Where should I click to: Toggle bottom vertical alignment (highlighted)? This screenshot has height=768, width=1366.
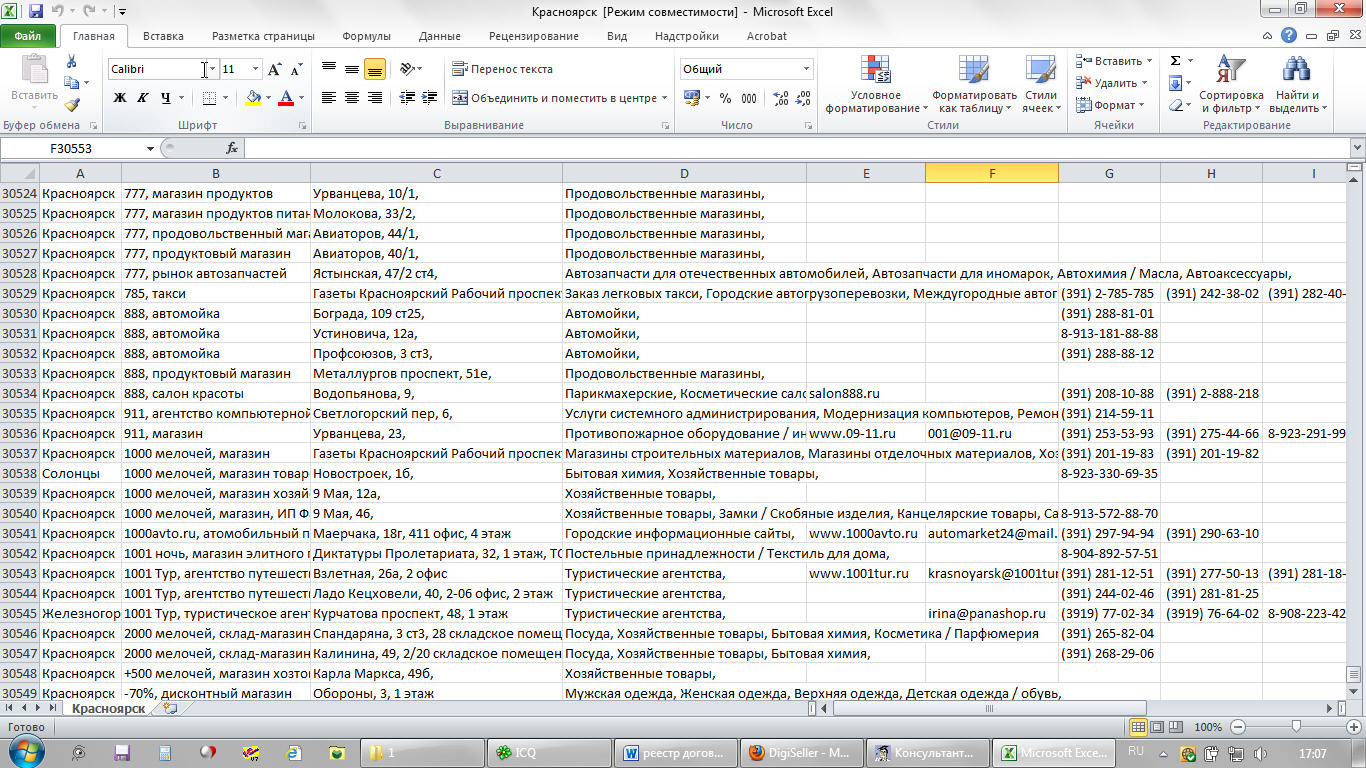point(375,69)
